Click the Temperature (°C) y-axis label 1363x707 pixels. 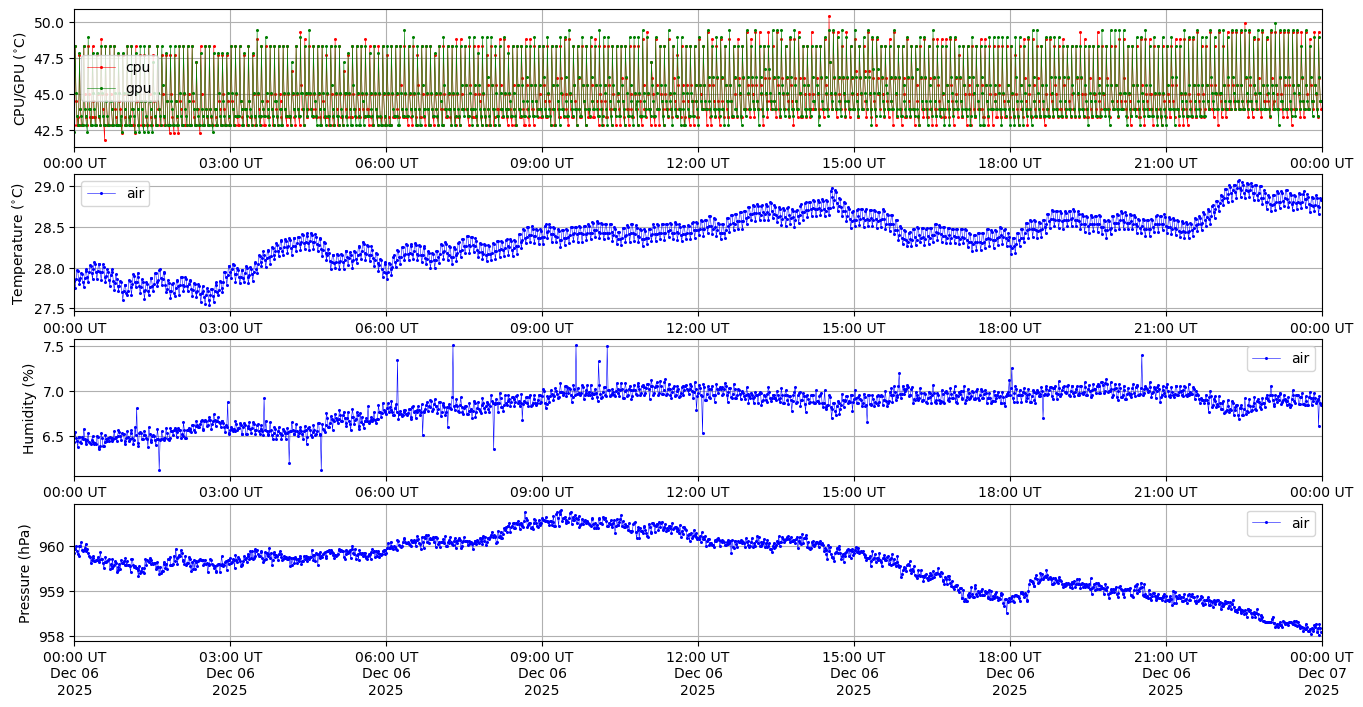(x=20, y=243)
